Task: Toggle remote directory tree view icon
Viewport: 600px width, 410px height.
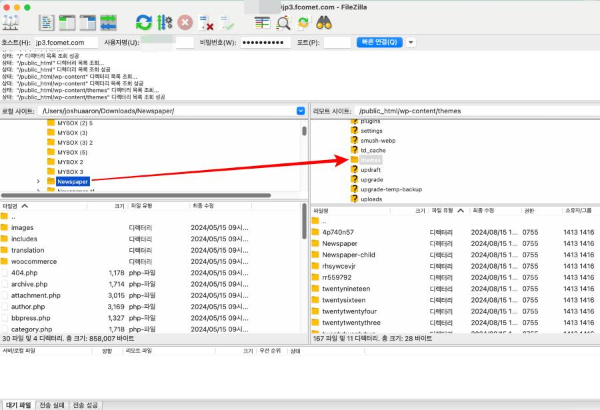Action: [x=88, y=23]
